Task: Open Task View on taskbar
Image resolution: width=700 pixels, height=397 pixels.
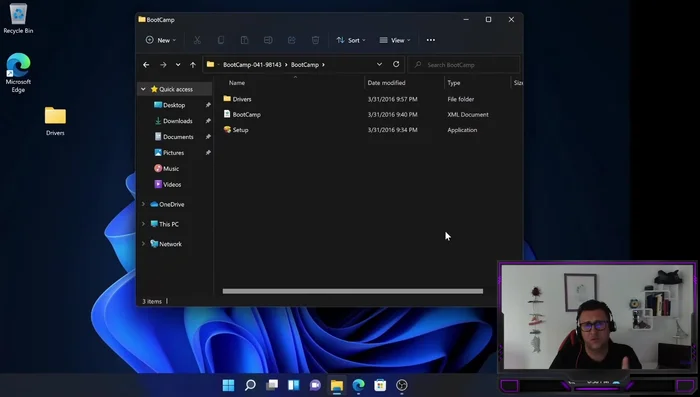Action: [x=272, y=385]
